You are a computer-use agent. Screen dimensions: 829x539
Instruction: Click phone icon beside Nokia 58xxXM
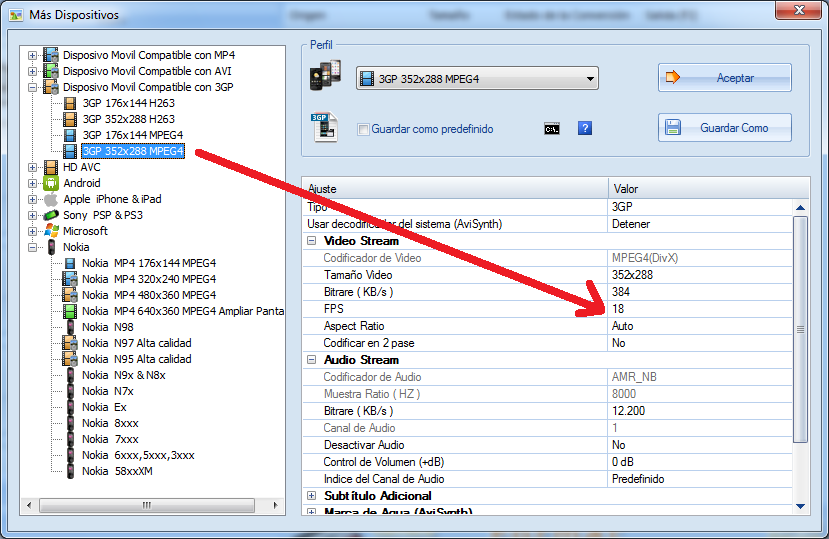click(70, 471)
